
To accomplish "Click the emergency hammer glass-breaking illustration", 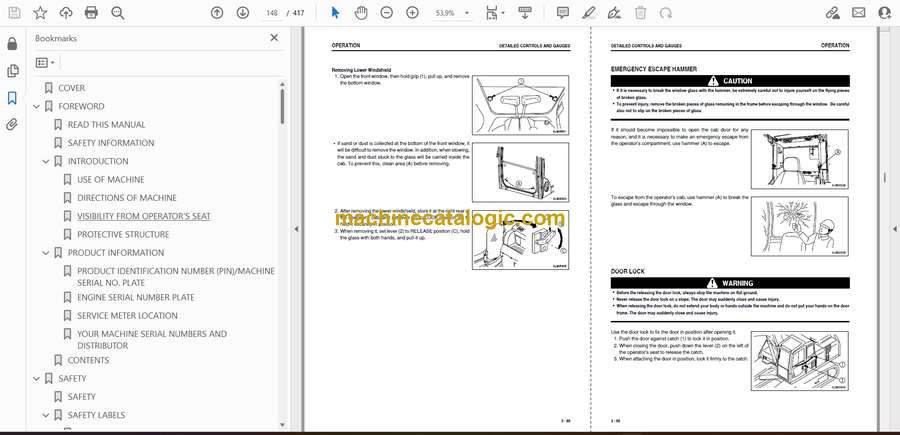I will (x=799, y=226).
